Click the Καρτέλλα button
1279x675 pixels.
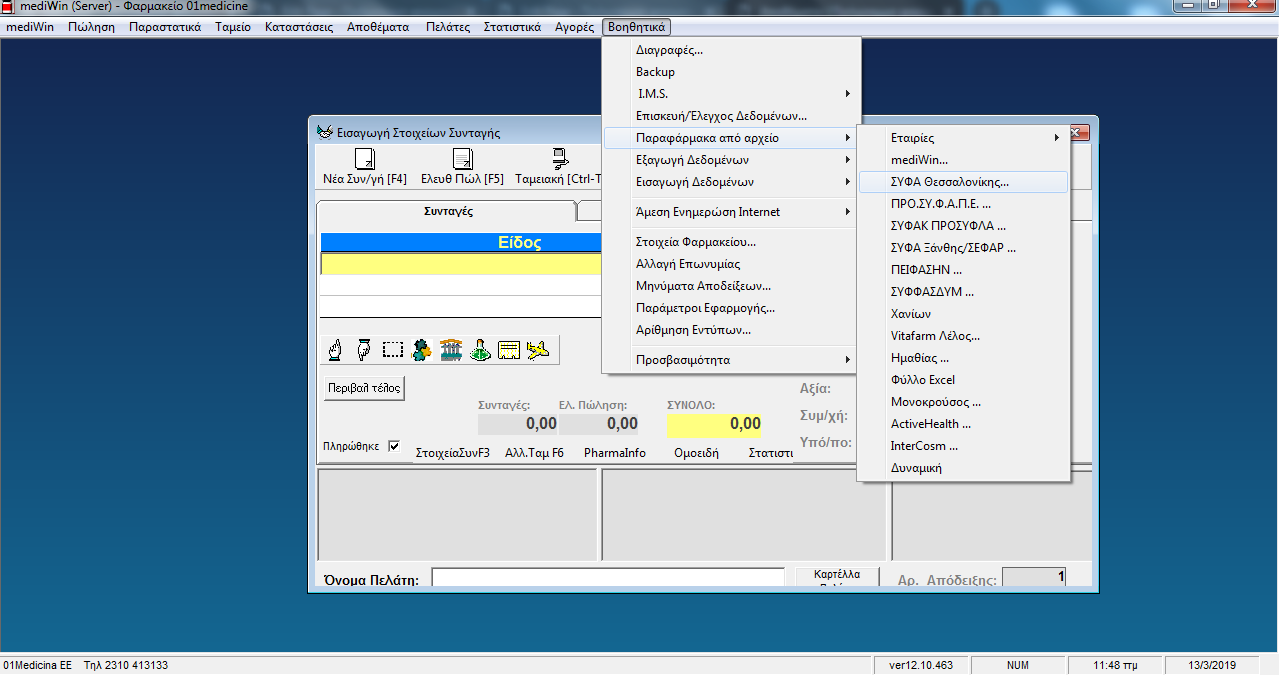click(x=838, y=577)
